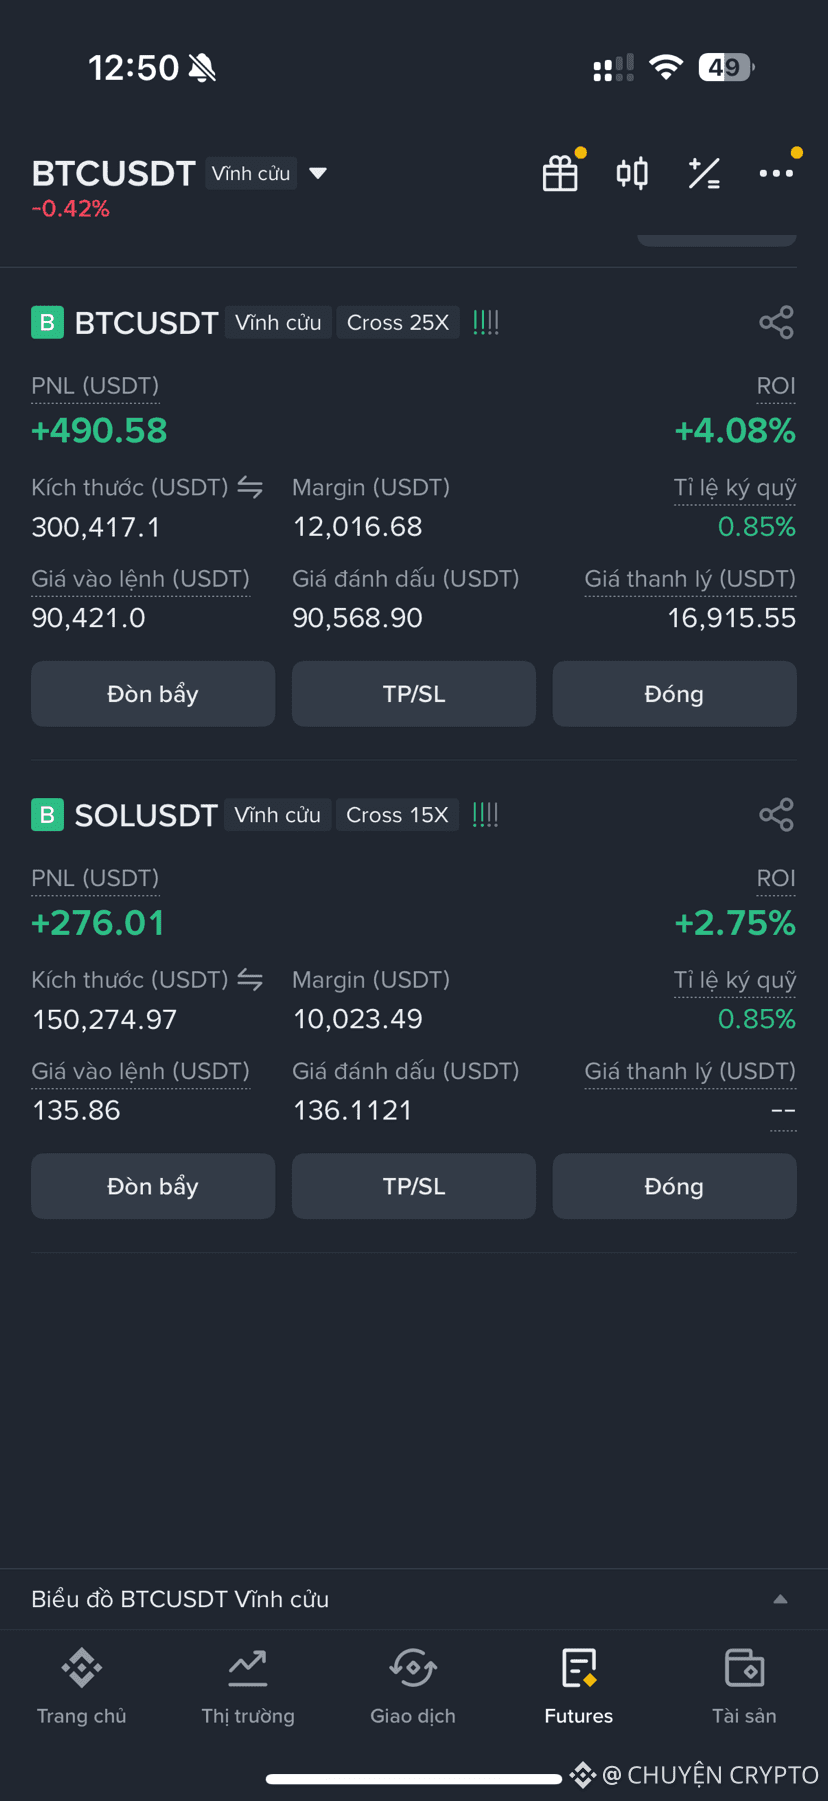Open Cross 25X margin mode for BTCUSDT
Screen dimensions: 828x1801
tap(398, 322)
